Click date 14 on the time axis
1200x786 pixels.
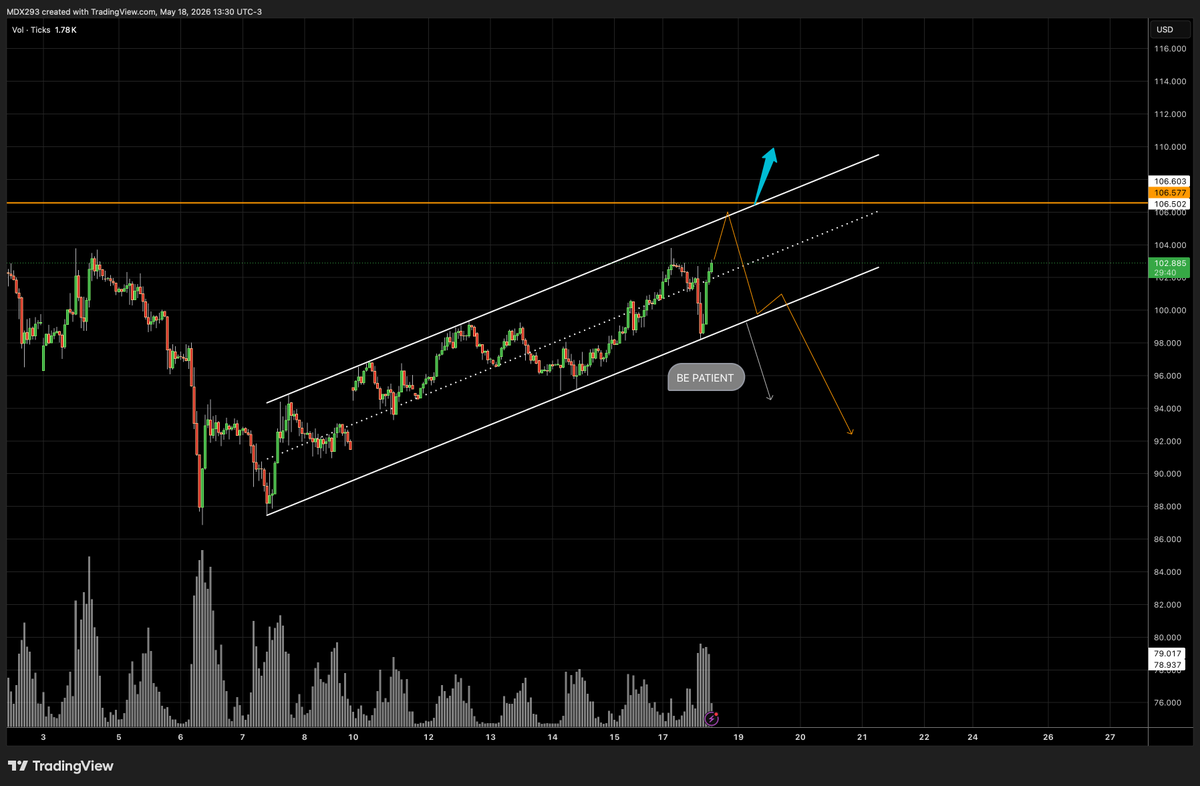(x=553, y=737)
